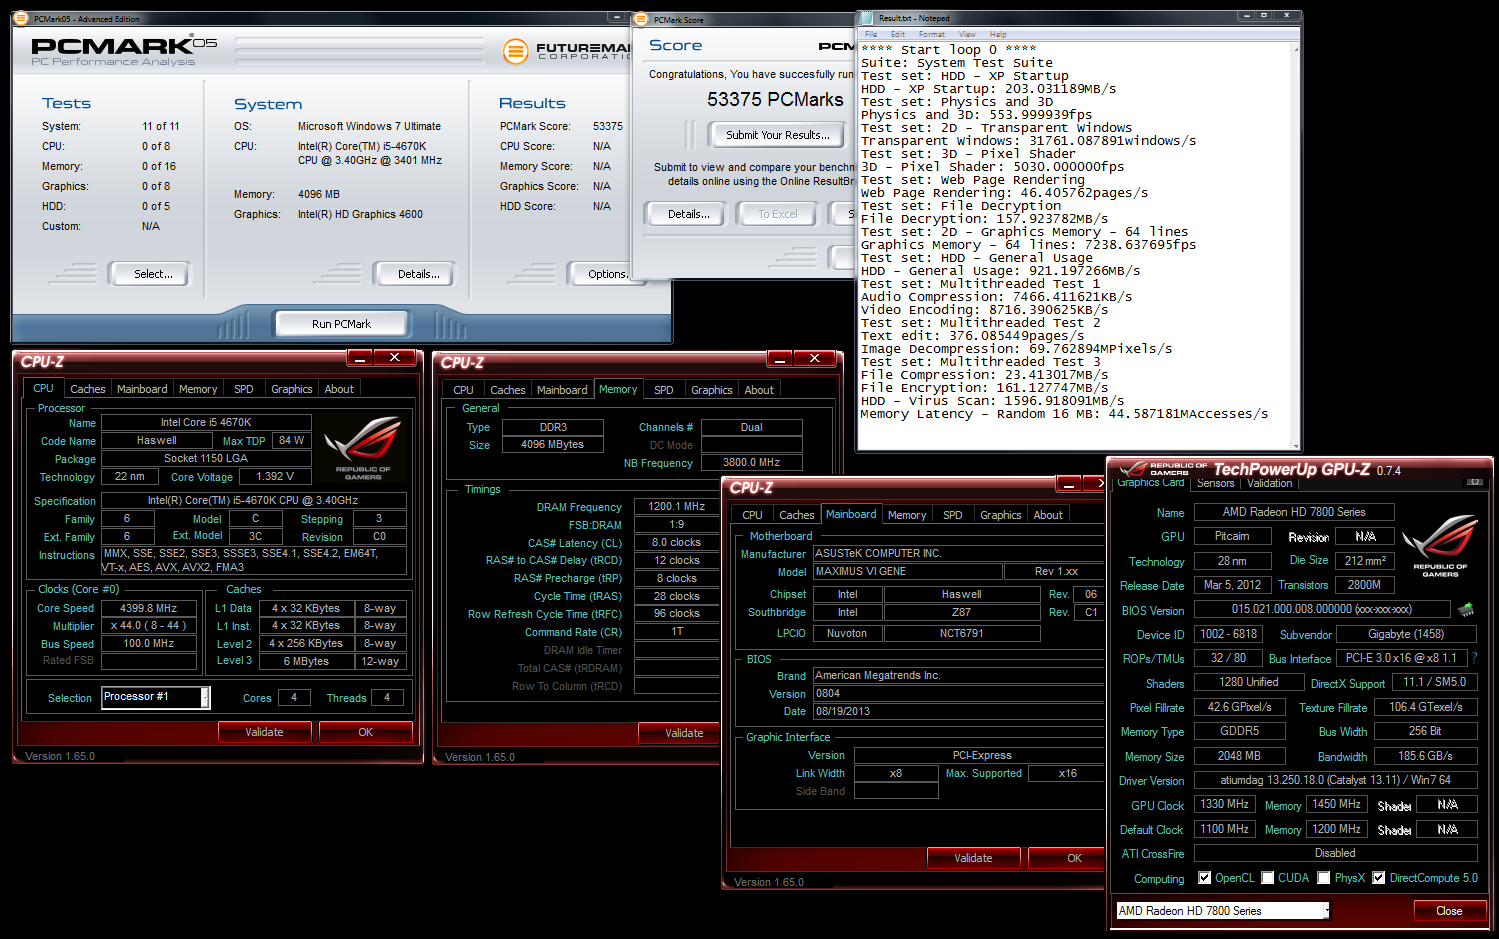The image size is (1499, 939).
Task: Open Notepad Help menu
Action: pyautogui.click(x=998, y=34)
